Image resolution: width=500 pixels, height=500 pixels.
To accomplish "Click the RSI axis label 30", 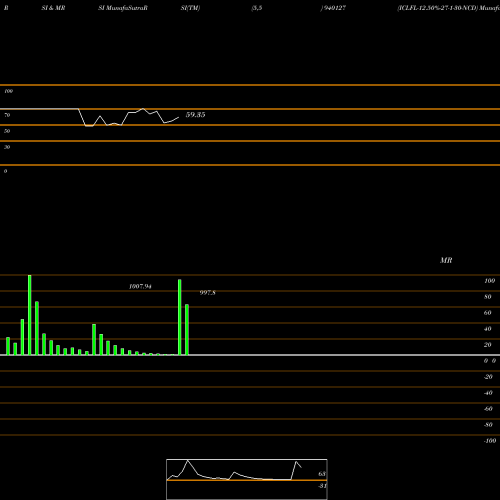I will [x=7, y=147].
